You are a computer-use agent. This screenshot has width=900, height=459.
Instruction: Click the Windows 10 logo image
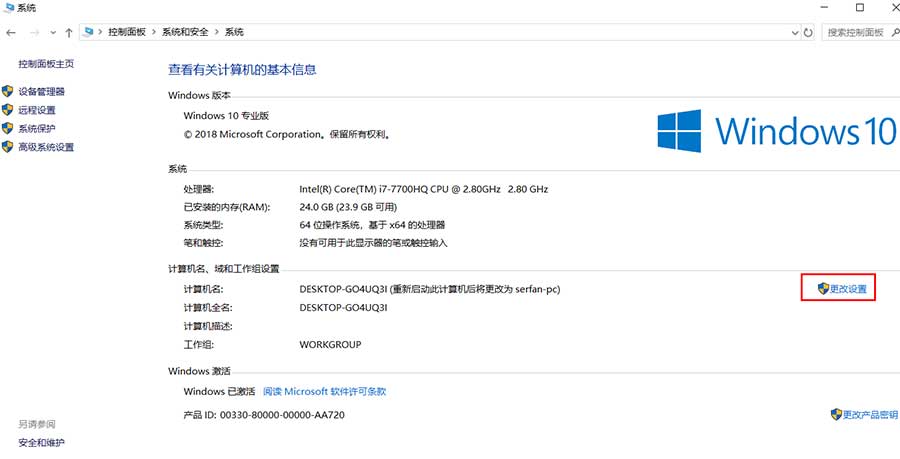pos(777,131)
